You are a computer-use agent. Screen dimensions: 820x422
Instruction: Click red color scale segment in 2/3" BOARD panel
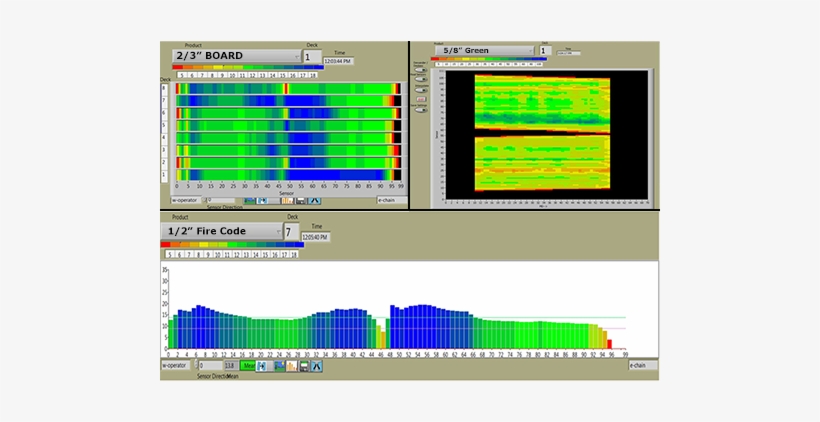[x=177, y=67]
